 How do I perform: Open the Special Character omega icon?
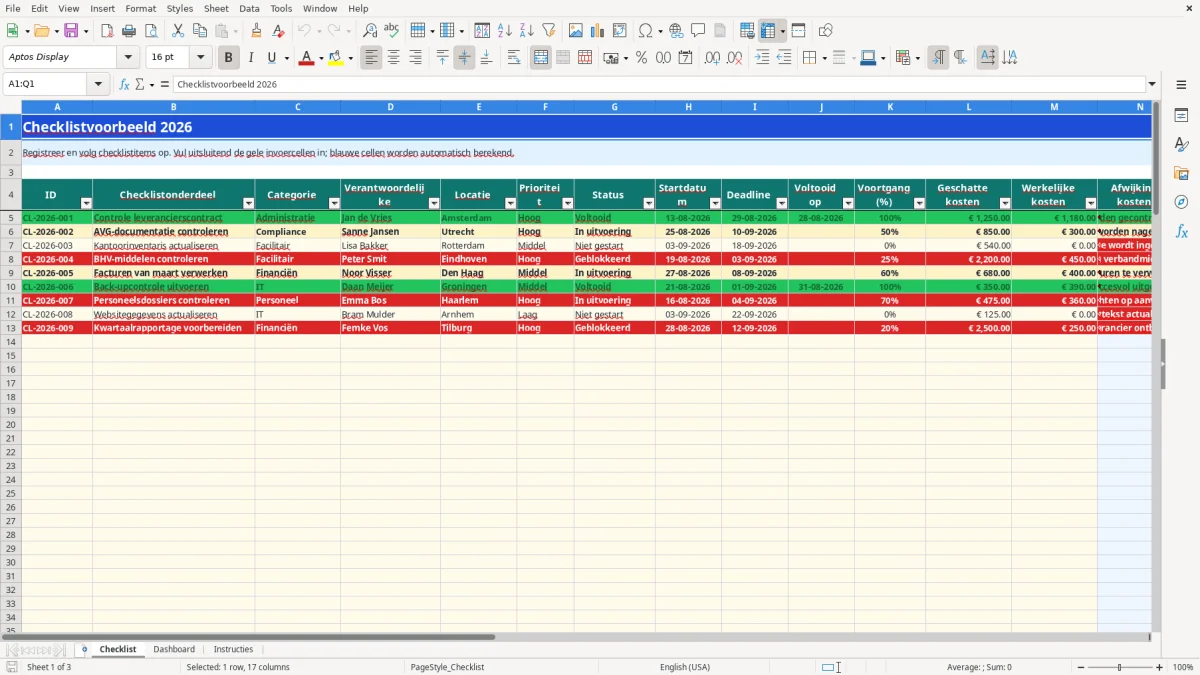[645, 31]
